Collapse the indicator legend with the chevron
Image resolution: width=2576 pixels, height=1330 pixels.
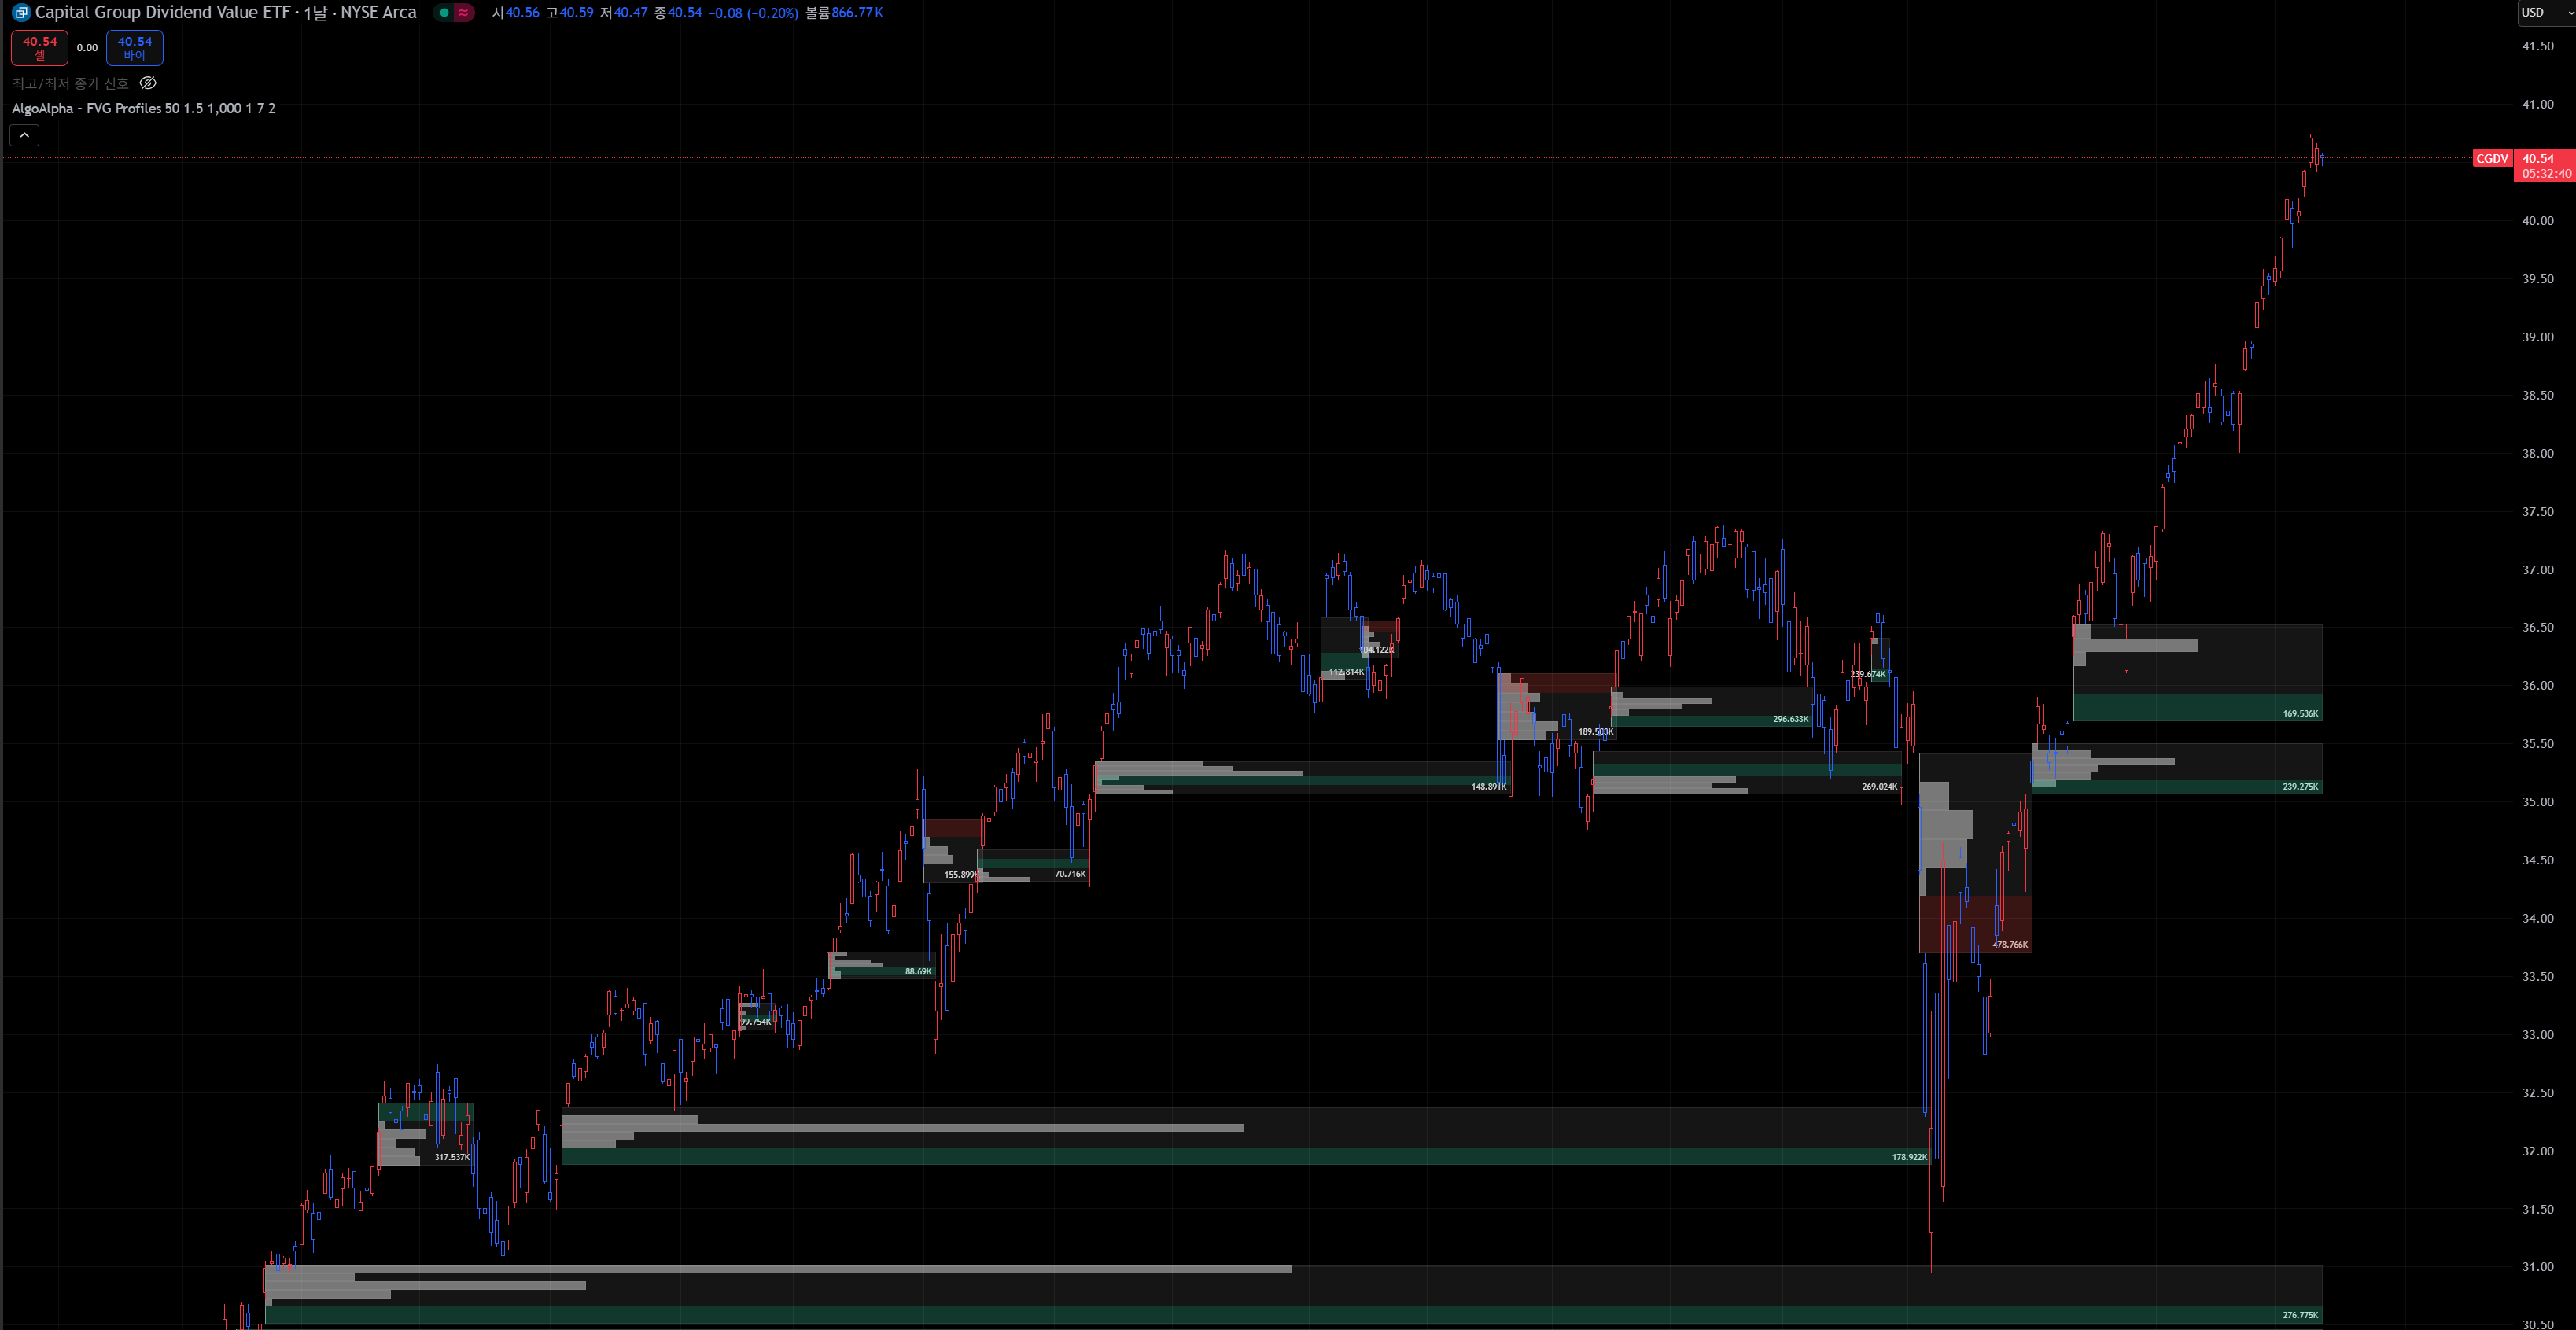click(x=24, y=135)
